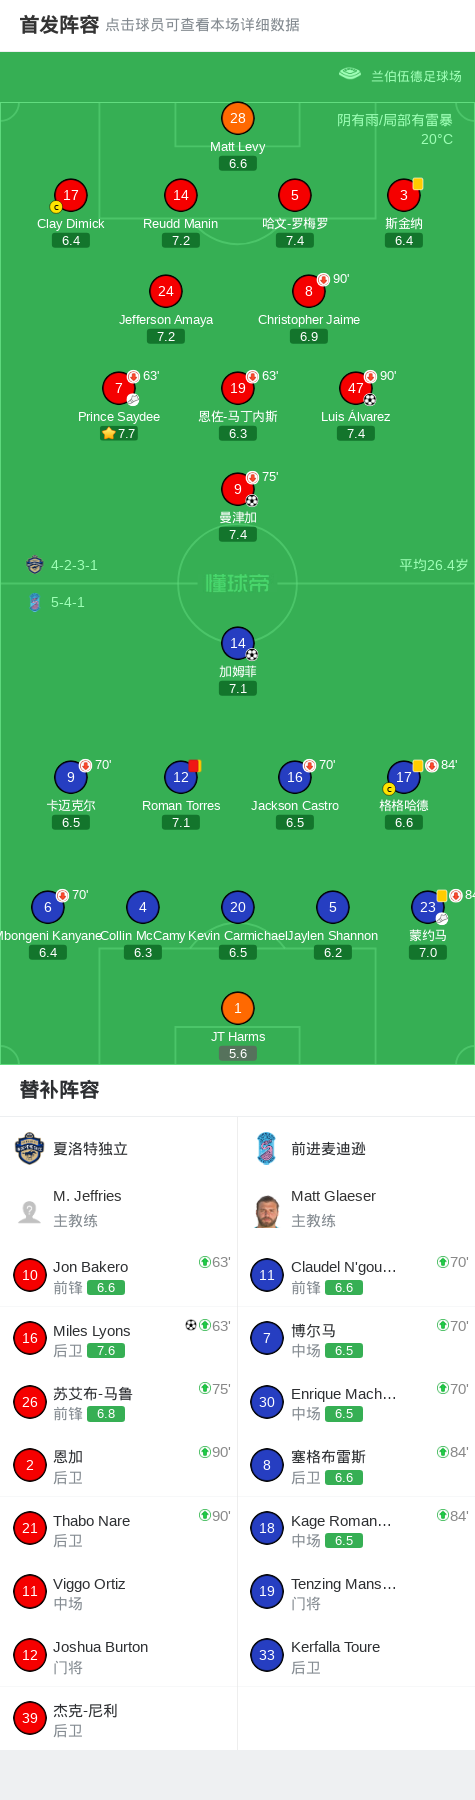Click the 前进麦迪逊 team crest
This screenshot has height=1800, width=475.
pos(266,1148)
